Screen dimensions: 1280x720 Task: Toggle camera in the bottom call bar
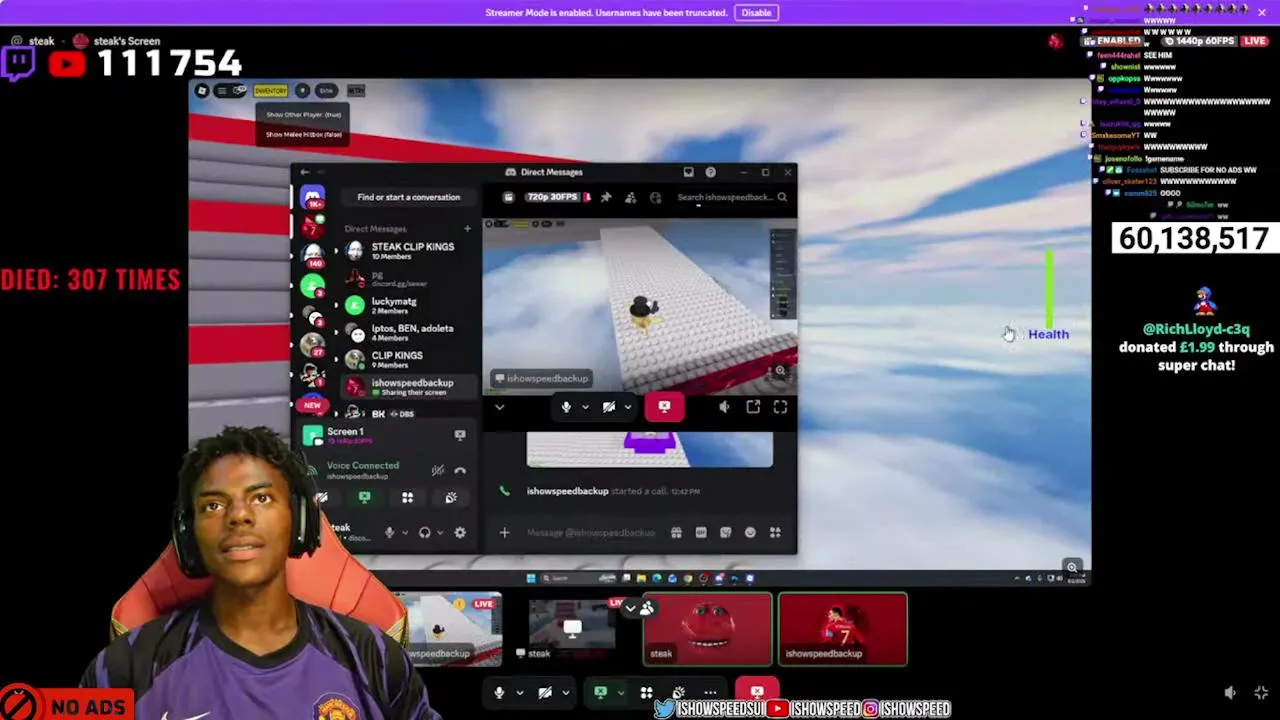click(x=545, y=692)
